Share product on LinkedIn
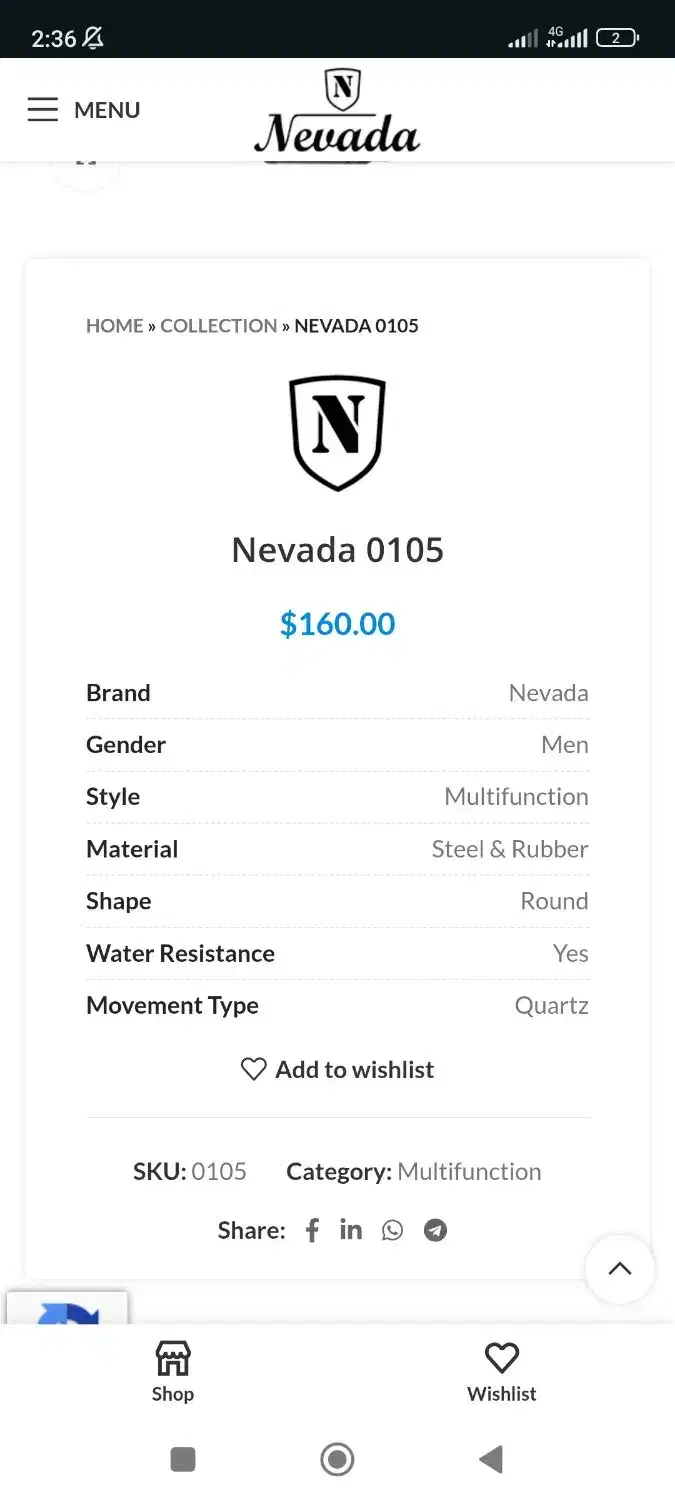675x1500 pixels. (x=351, y=1230)
